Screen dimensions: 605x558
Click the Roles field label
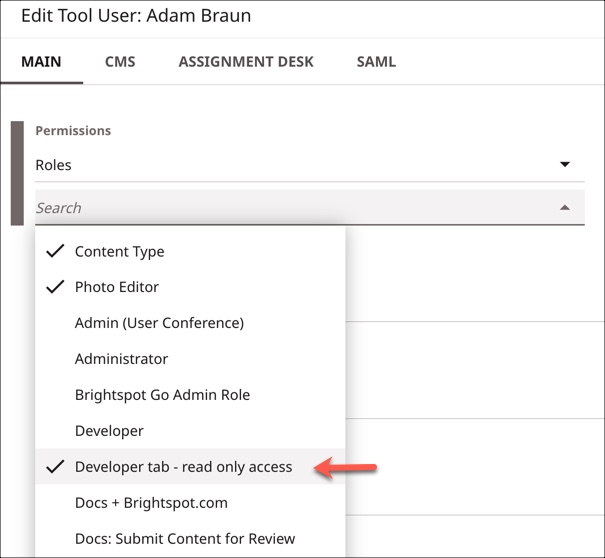pyautogui.click(x=53, y=165)
